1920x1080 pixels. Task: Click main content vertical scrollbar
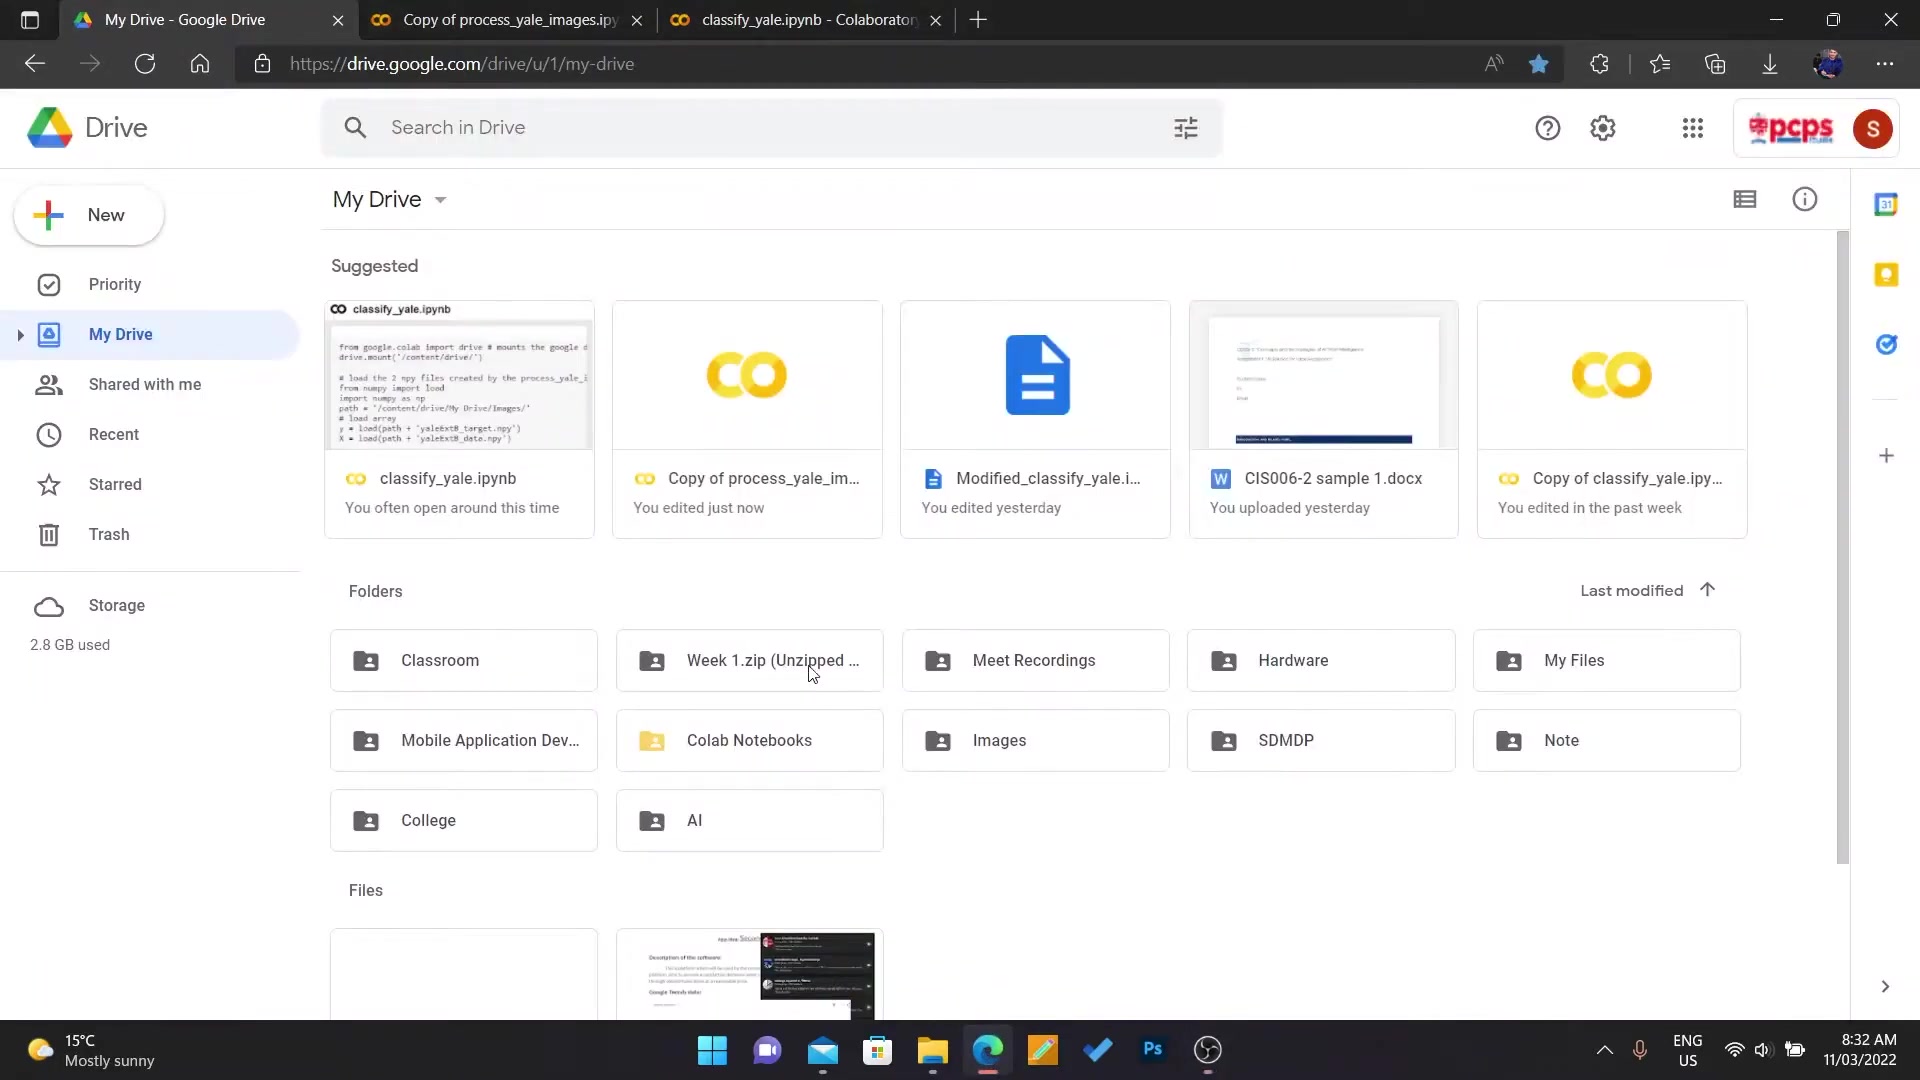1842,548
